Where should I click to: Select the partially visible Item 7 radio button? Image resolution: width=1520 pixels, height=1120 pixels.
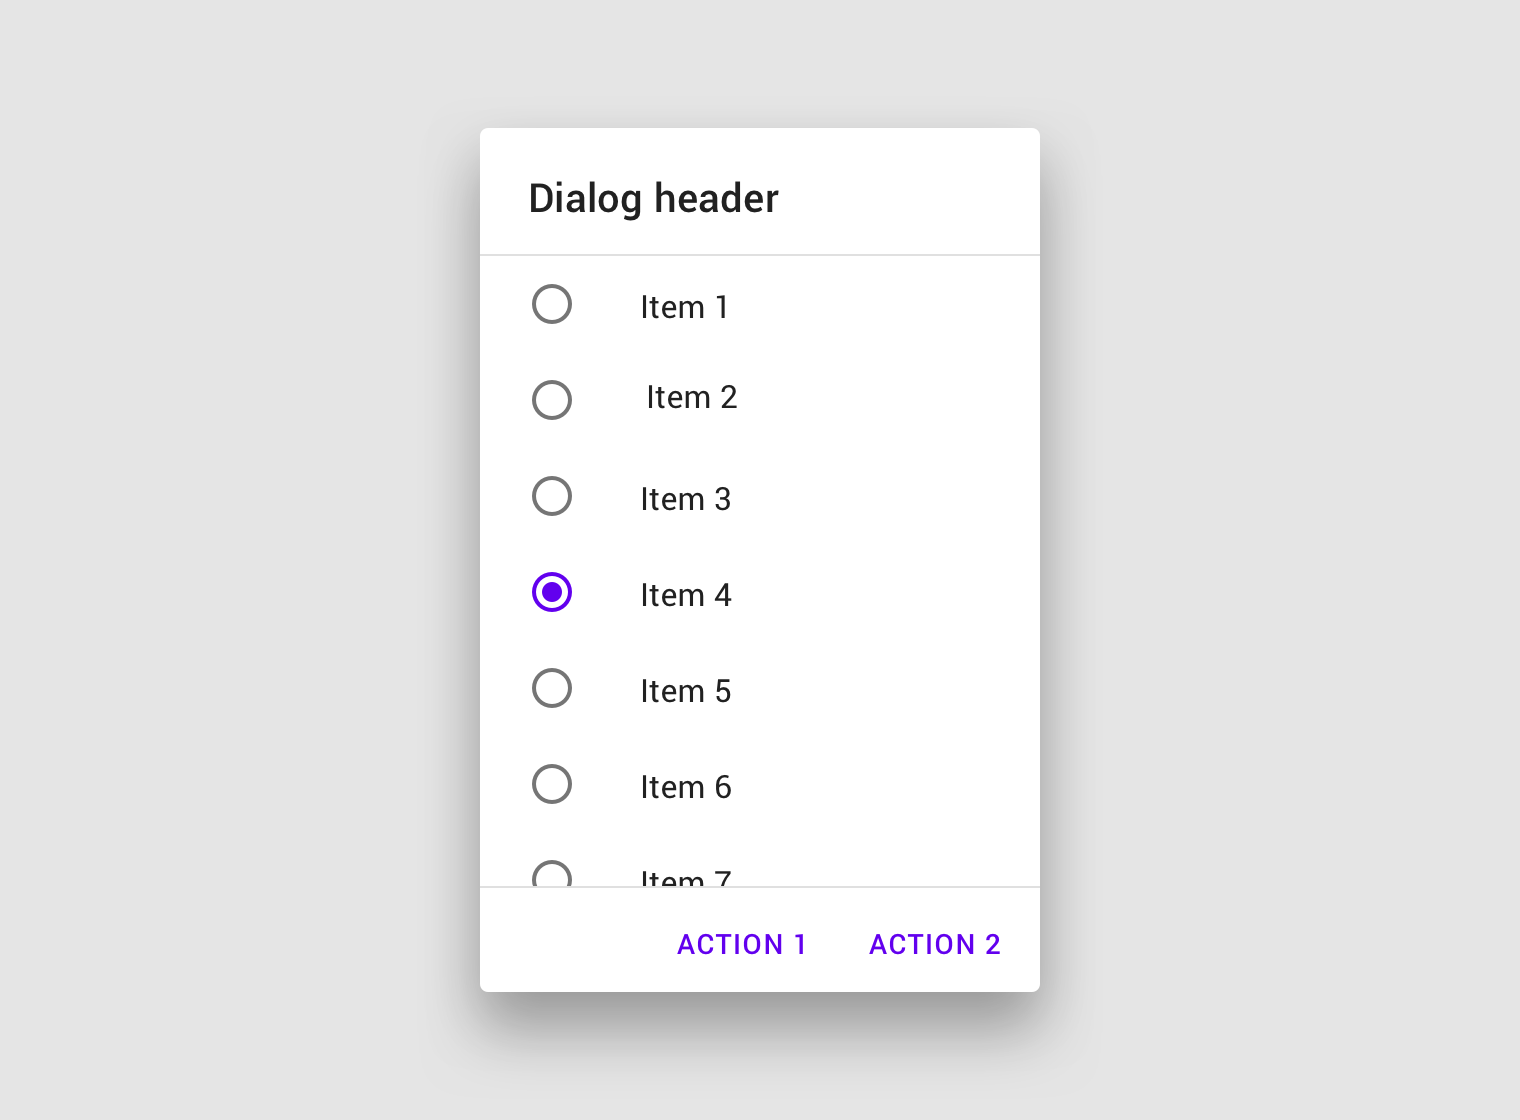552,875
